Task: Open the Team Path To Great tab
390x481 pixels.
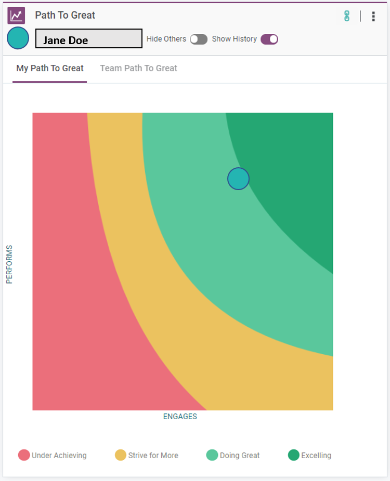Action: [x=139, y=68]
